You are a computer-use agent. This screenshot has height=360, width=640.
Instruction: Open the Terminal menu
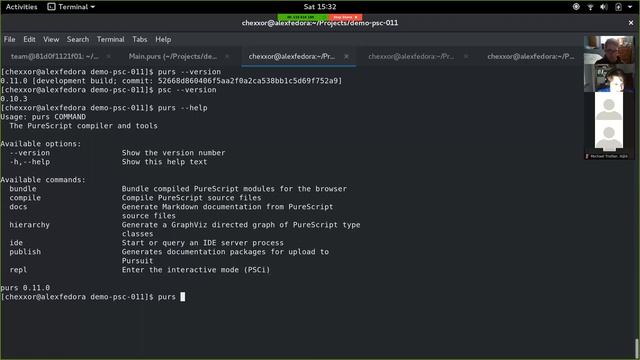coord(110,39)
